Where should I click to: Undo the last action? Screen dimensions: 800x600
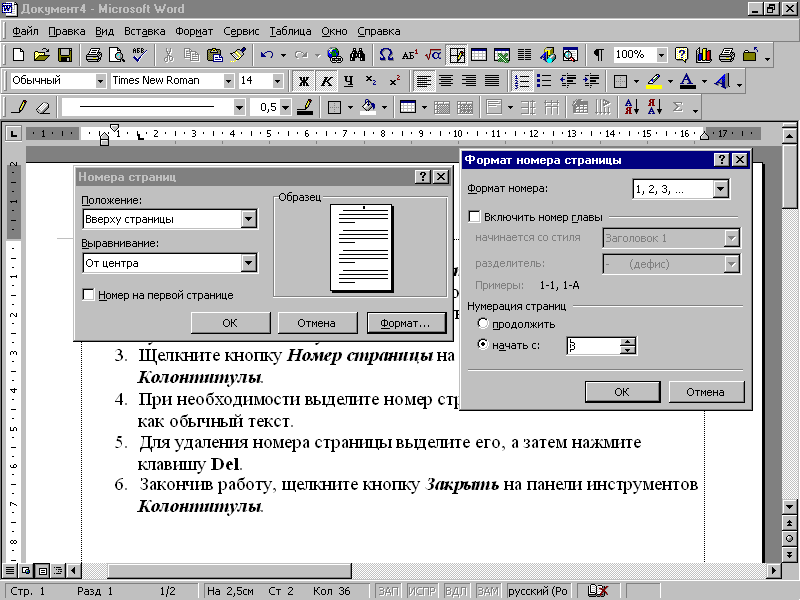click(267, 55)
